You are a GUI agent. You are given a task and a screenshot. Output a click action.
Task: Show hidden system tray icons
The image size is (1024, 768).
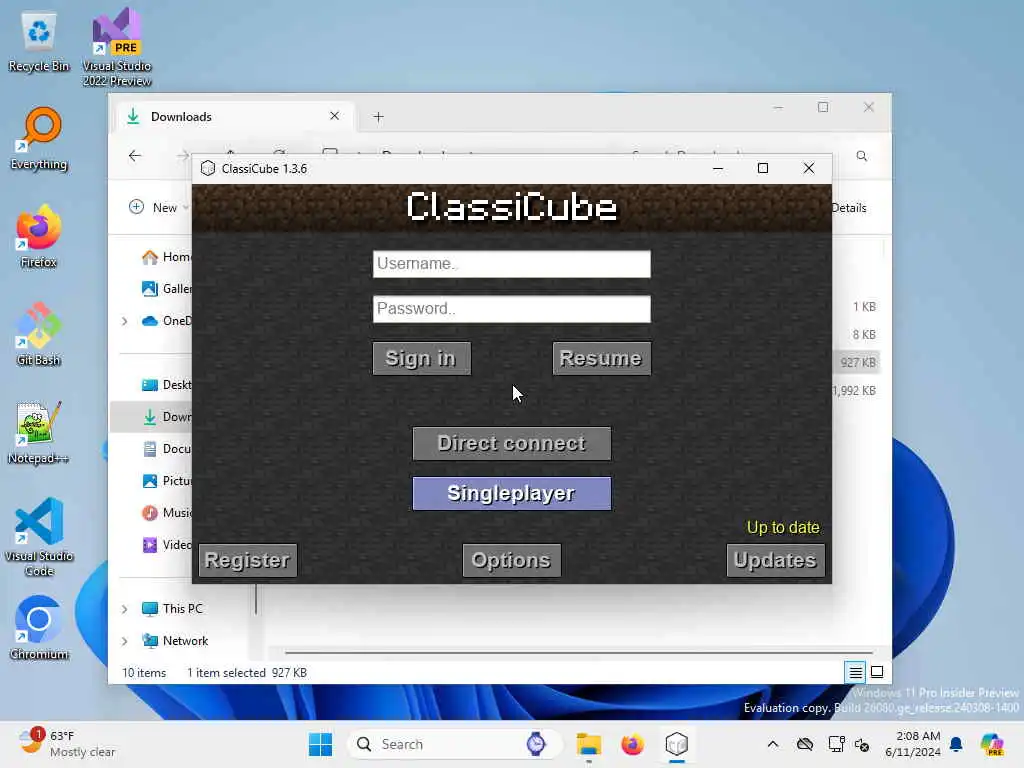[773, 744]
